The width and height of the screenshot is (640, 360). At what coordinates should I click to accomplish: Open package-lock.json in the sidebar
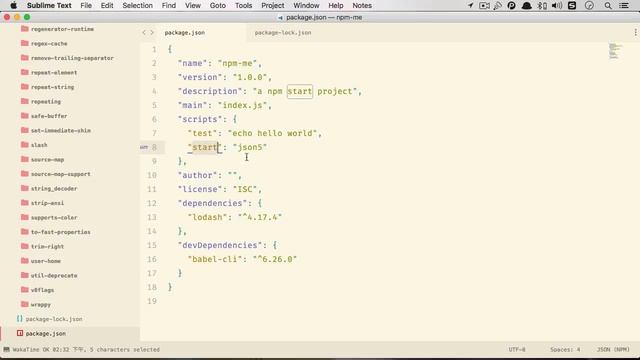click(x=54, y=319)
